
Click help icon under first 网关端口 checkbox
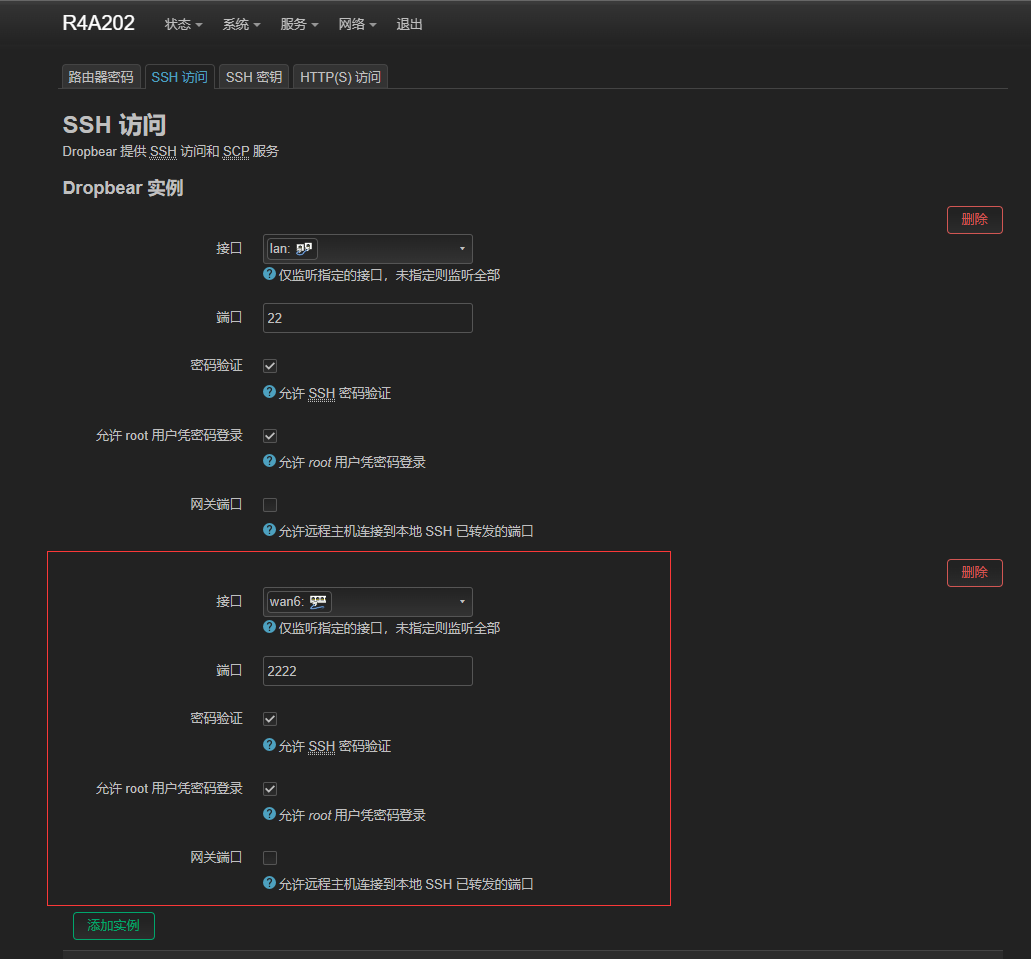269,530
